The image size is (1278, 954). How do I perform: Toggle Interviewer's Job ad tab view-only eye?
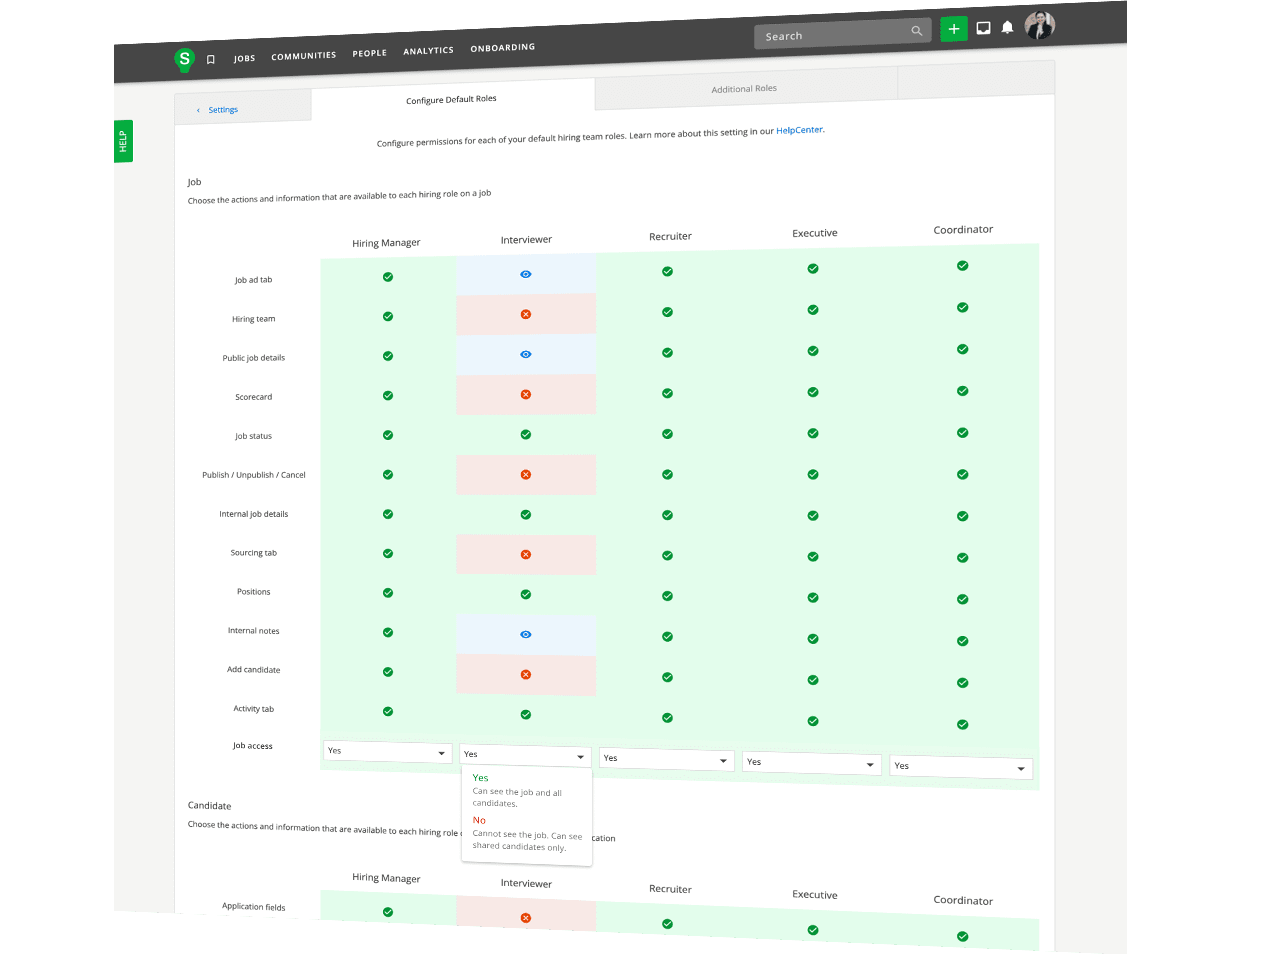click(526, 274)
